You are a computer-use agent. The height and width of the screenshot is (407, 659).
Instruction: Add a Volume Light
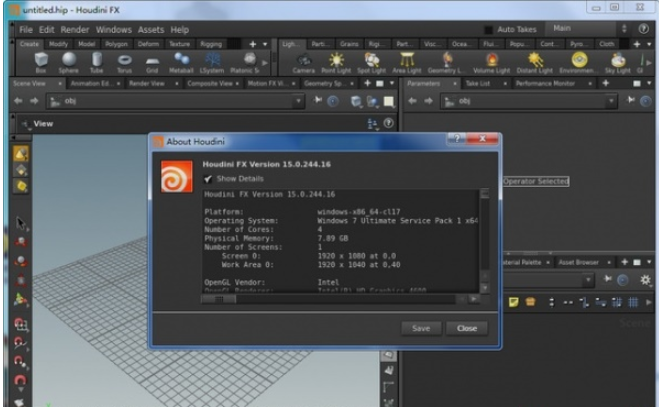491,63
